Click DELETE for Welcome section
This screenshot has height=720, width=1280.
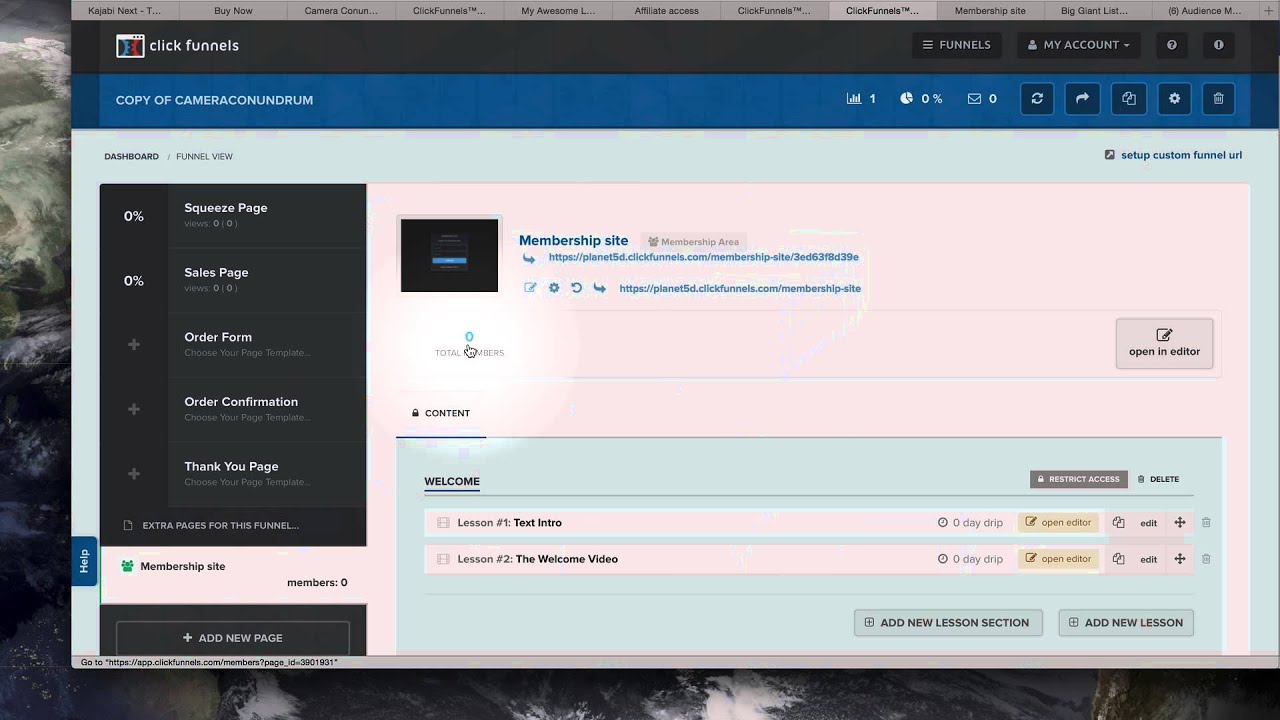[x=1158, y=479]
